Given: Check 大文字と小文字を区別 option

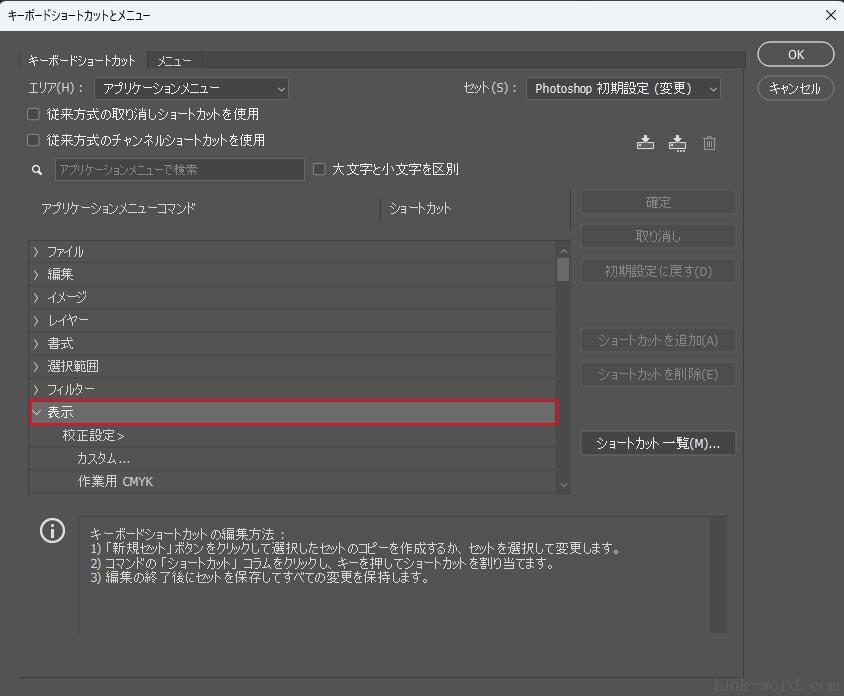Looking at the screenshot, I should point(320,169).
